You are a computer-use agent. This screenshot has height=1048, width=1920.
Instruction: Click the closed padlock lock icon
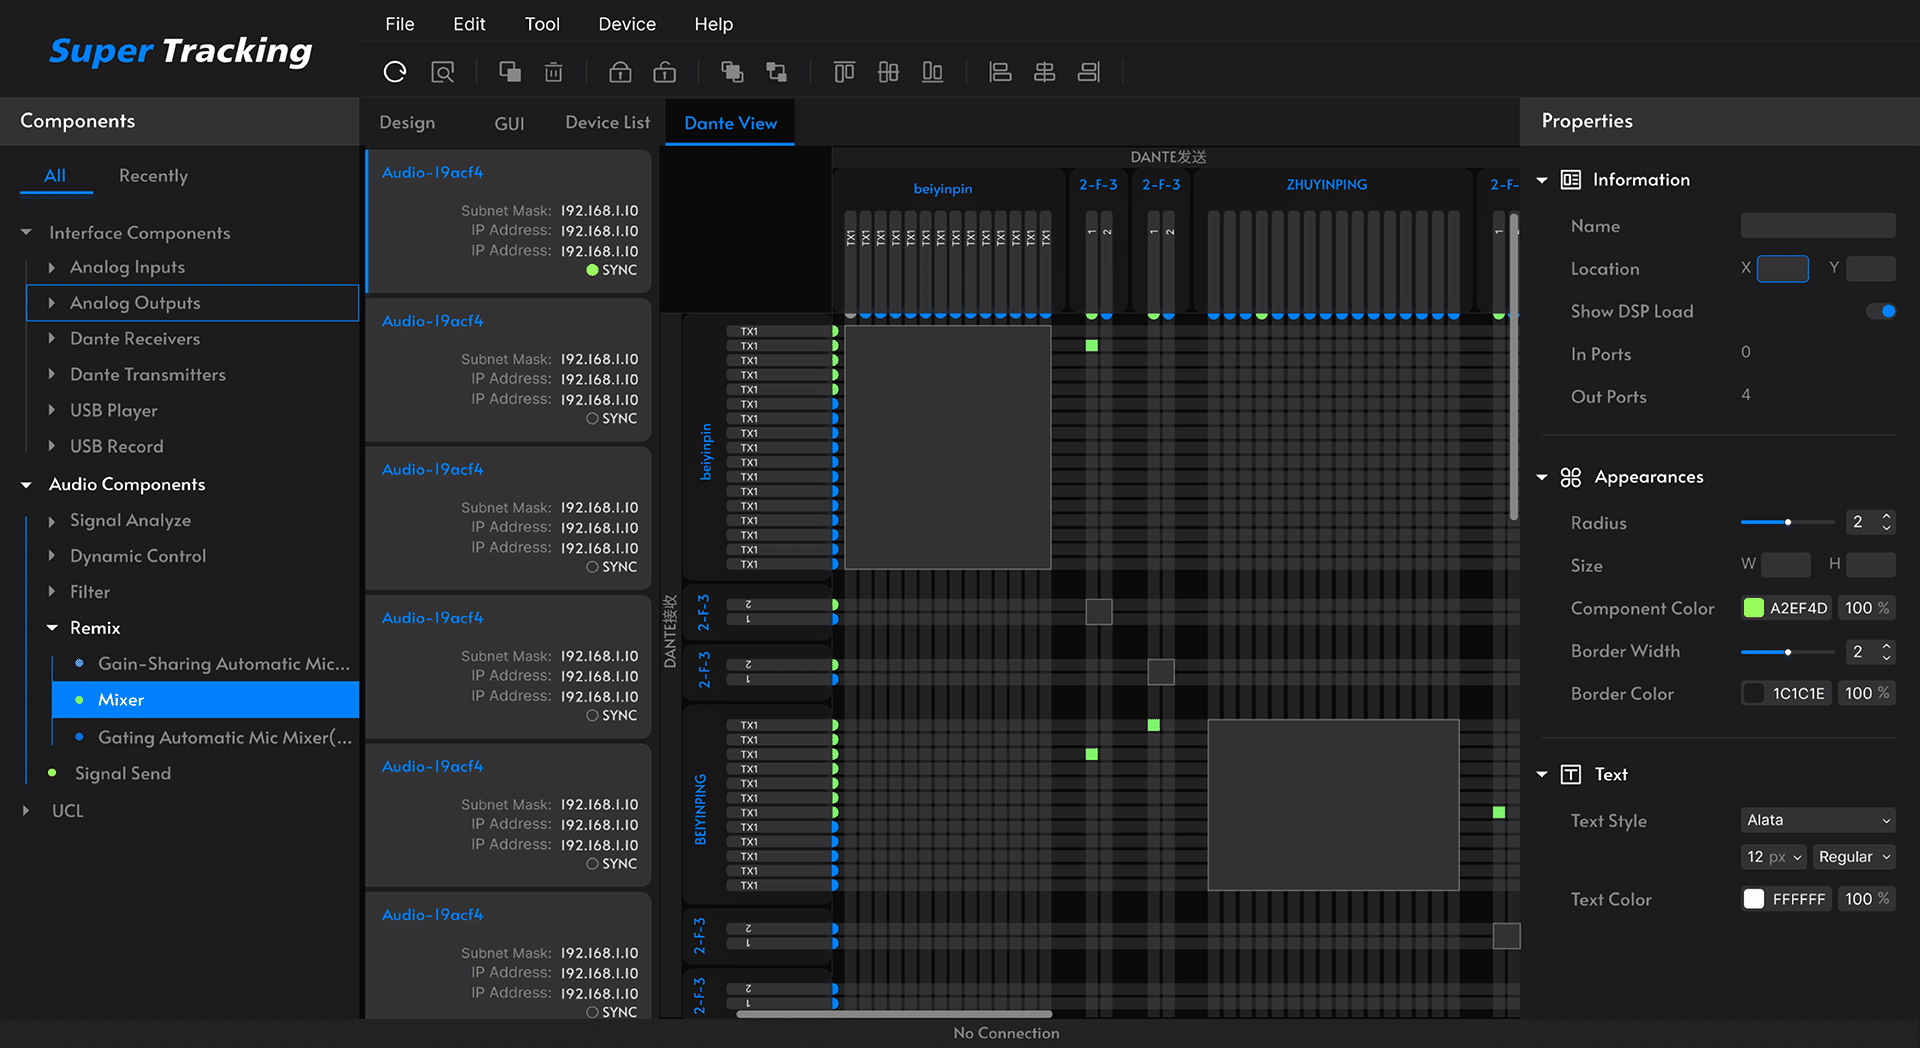tap(620, 72)
